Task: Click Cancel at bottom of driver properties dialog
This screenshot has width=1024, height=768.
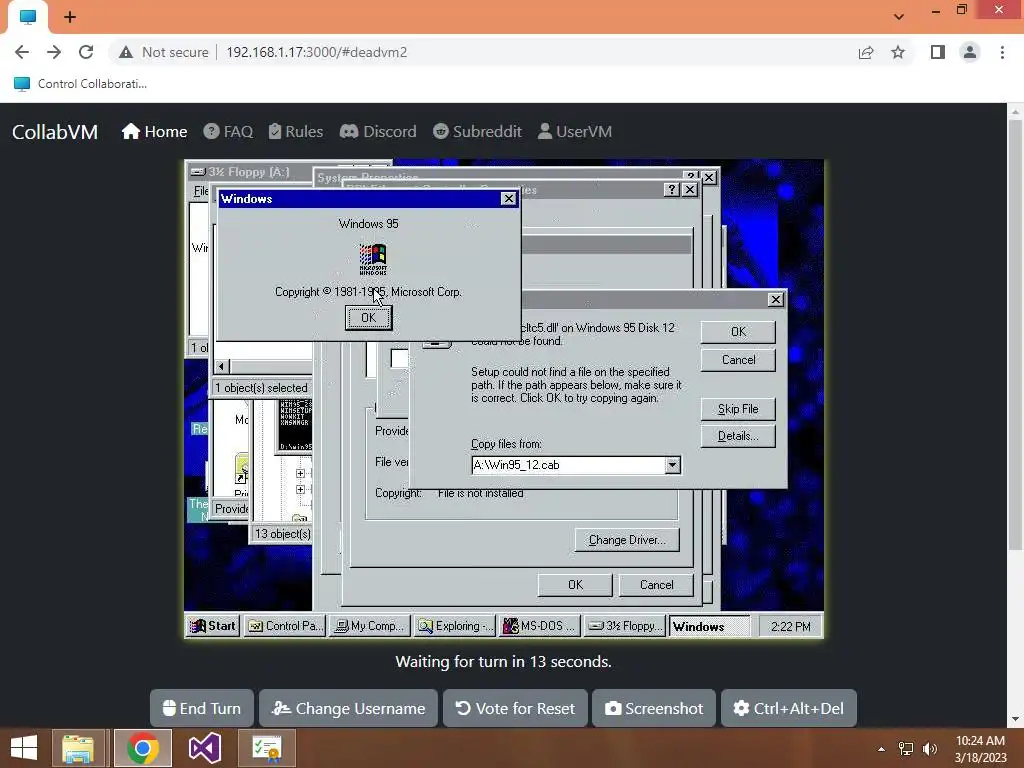Action: point(656,585)
